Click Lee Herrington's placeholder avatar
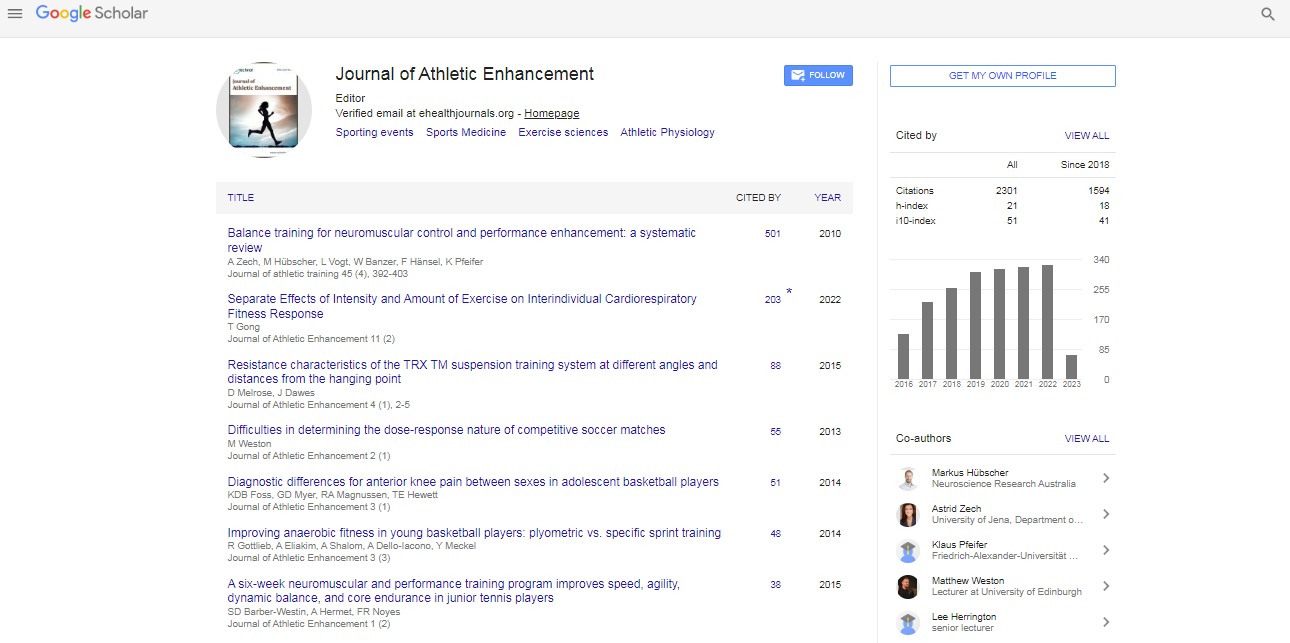Image resolution: width=1290 pixels, height=643 pixels. 908,622
